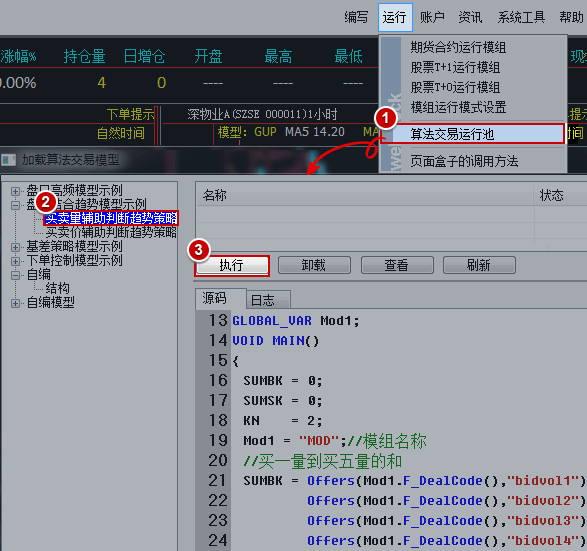Switch to the 日志 tab

point(268,300)
